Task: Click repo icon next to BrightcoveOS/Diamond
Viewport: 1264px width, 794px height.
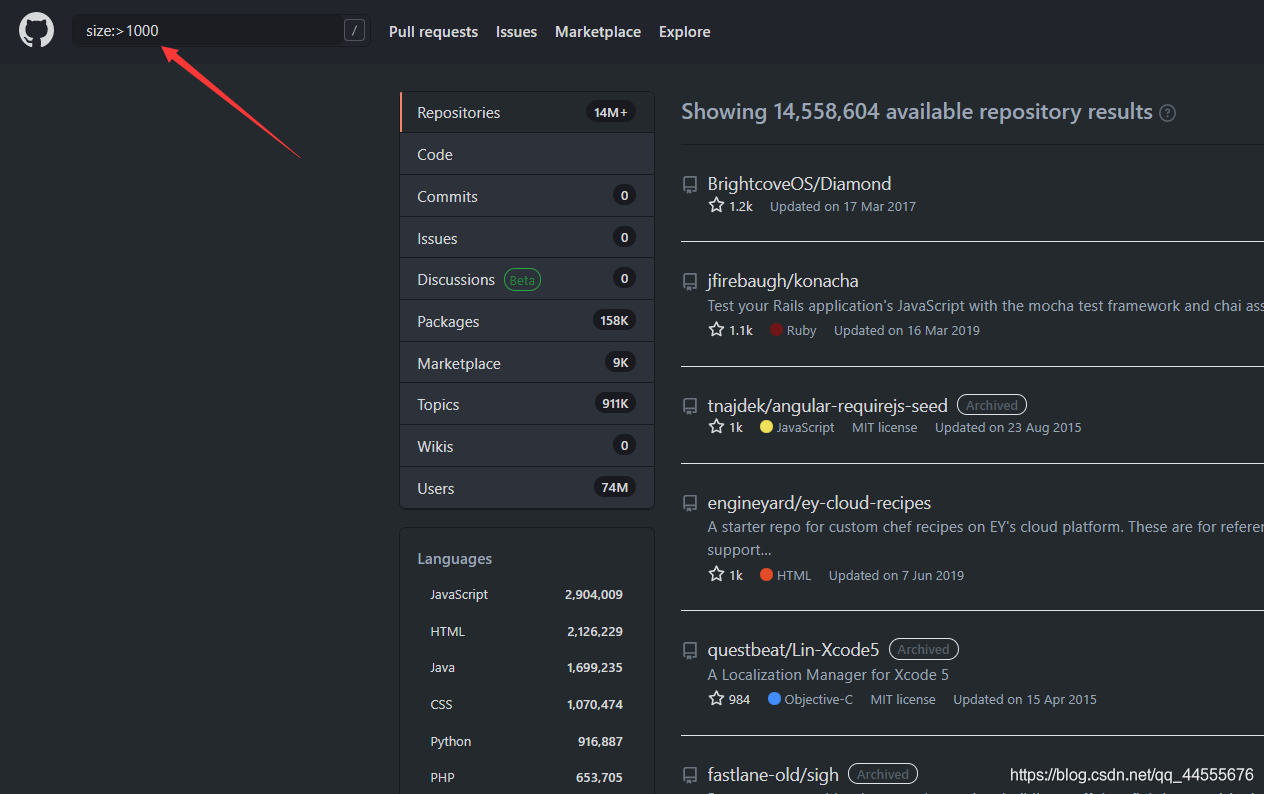Action: click(690, 184)
